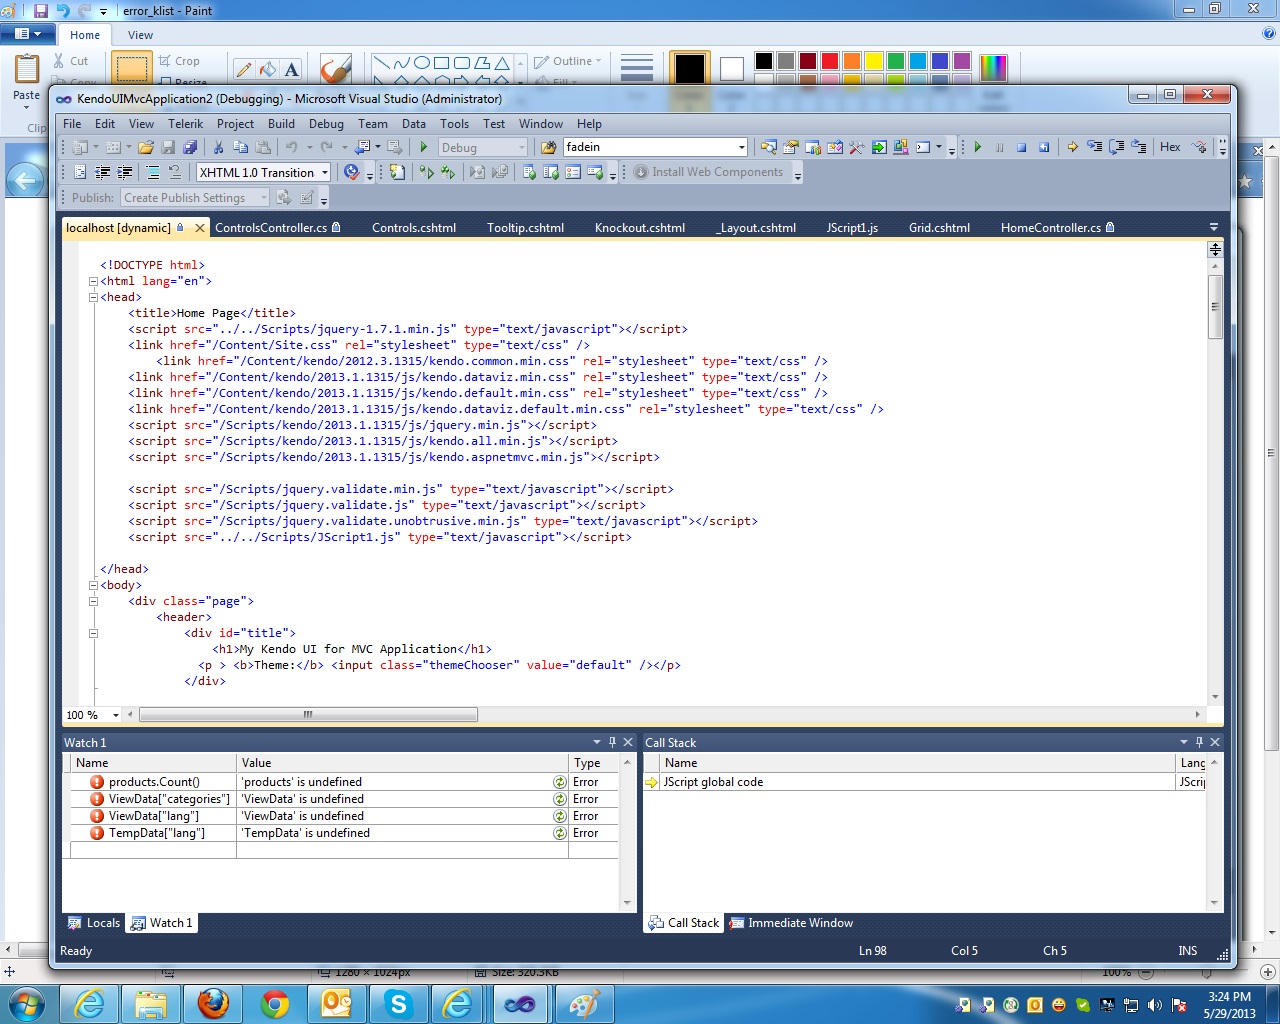Click the Open File folder icon
The width and height of the screenshot is (1280, 1024).
coord(146,147)
